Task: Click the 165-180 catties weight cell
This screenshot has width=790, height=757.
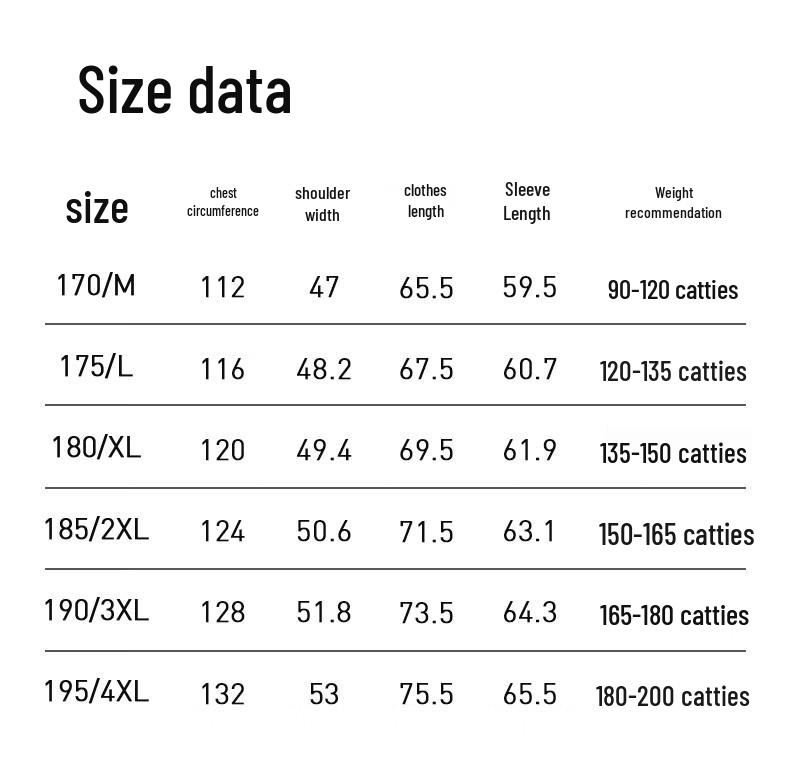Action: 673,615
